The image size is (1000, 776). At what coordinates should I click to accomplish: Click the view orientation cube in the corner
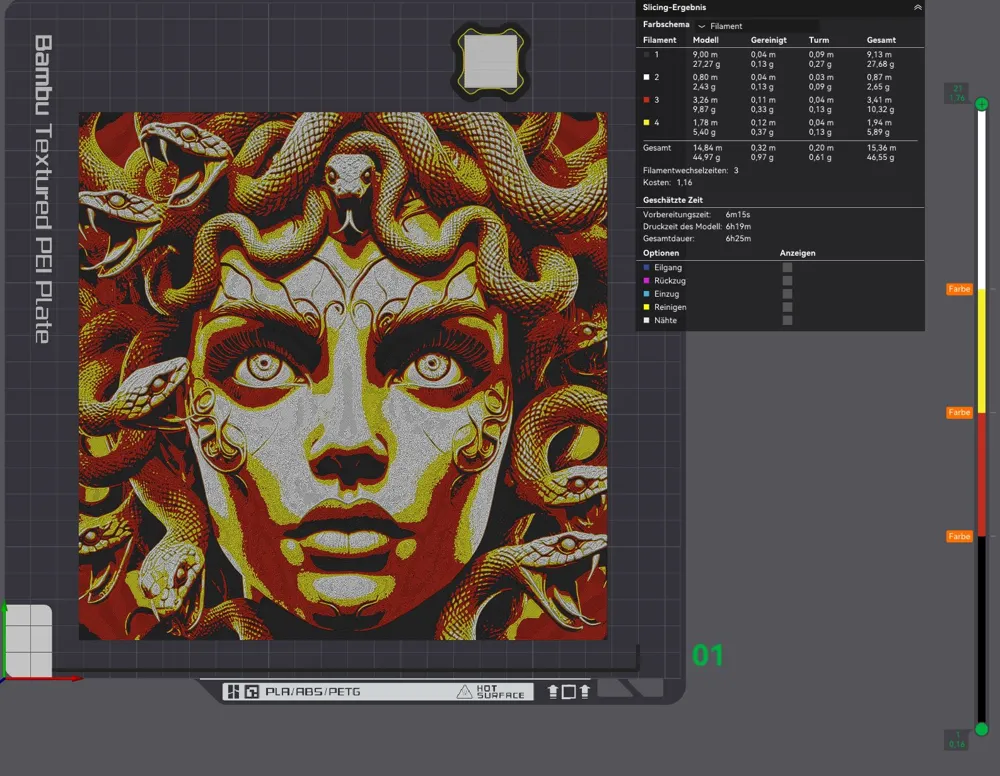27,640
